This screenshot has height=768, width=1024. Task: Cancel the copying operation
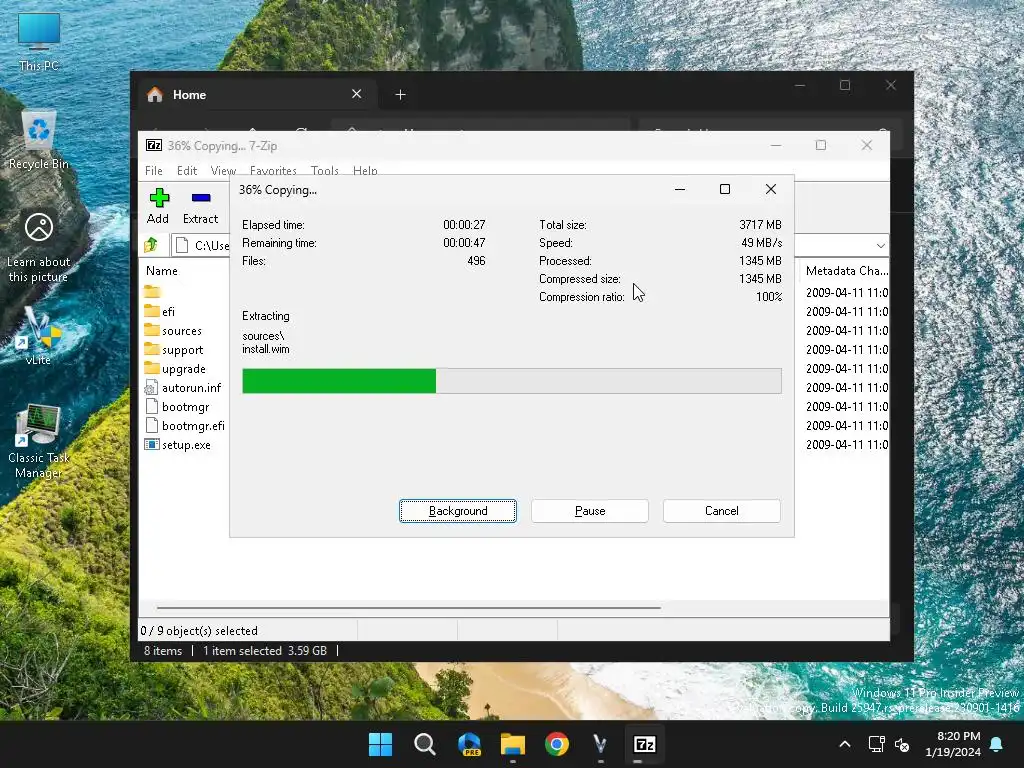click(722, 511)
